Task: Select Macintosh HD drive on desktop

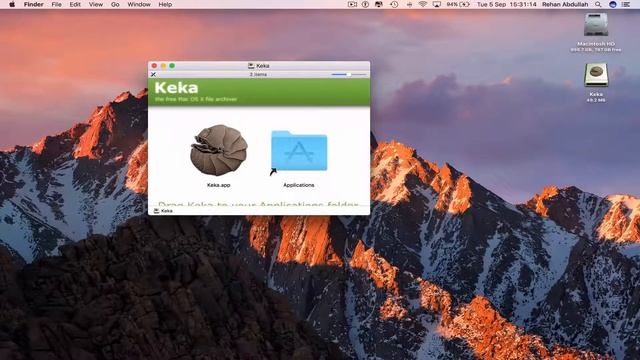Action: [x=596, y=25]
